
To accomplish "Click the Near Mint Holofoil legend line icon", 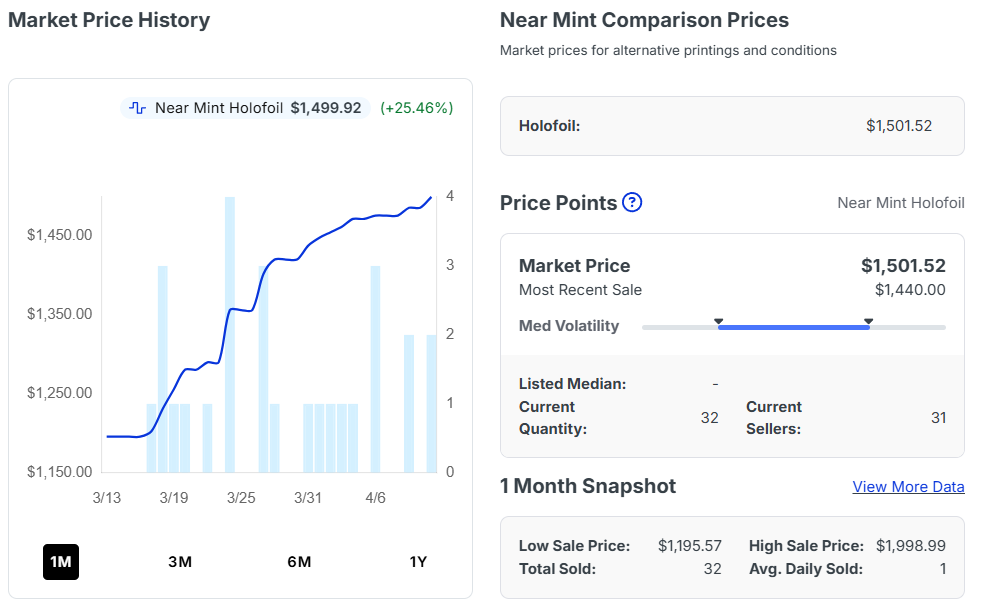I will pyautogui.click(x=138, y=108).
